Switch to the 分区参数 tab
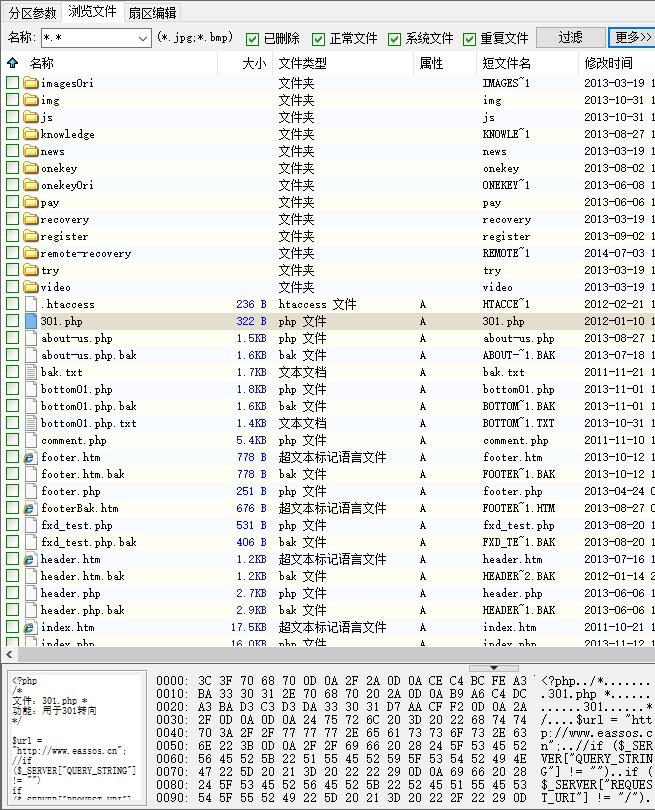This screenshot has height=810, width=655. (x=33, y=12)
